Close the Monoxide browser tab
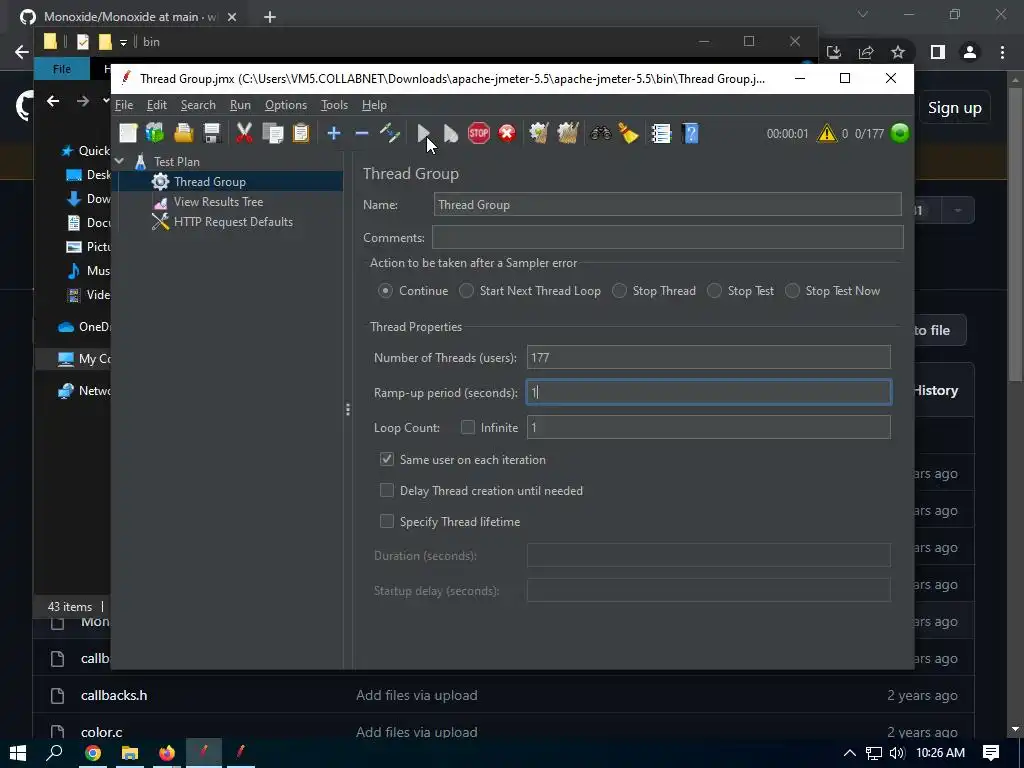1024x768 pixels. tap(232, 17)
